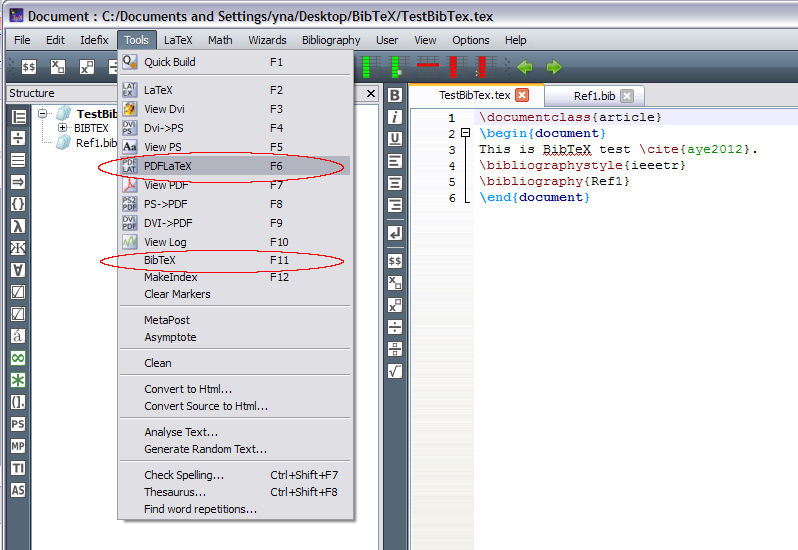
Task: Click the align right icon in editor toolbar
Action: click(x=395, y=205)
